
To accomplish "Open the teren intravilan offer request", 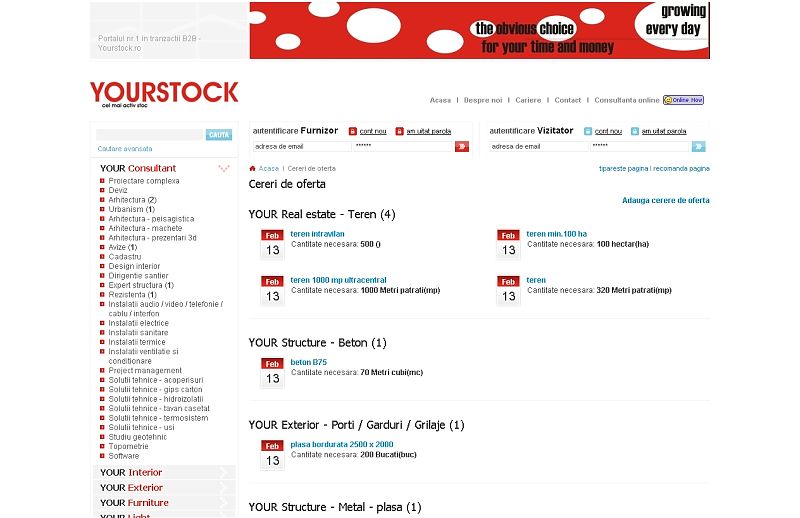I will [x=317, y=234].
